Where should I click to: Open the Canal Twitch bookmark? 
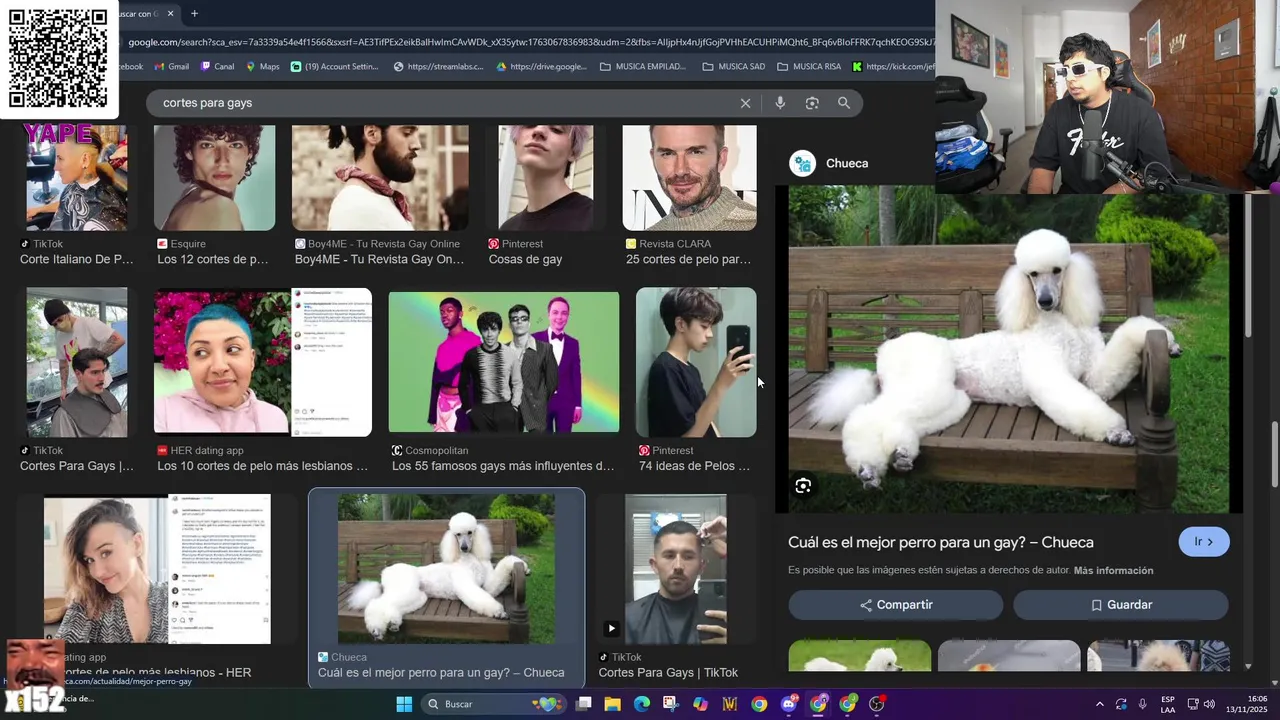click(217, 67)
